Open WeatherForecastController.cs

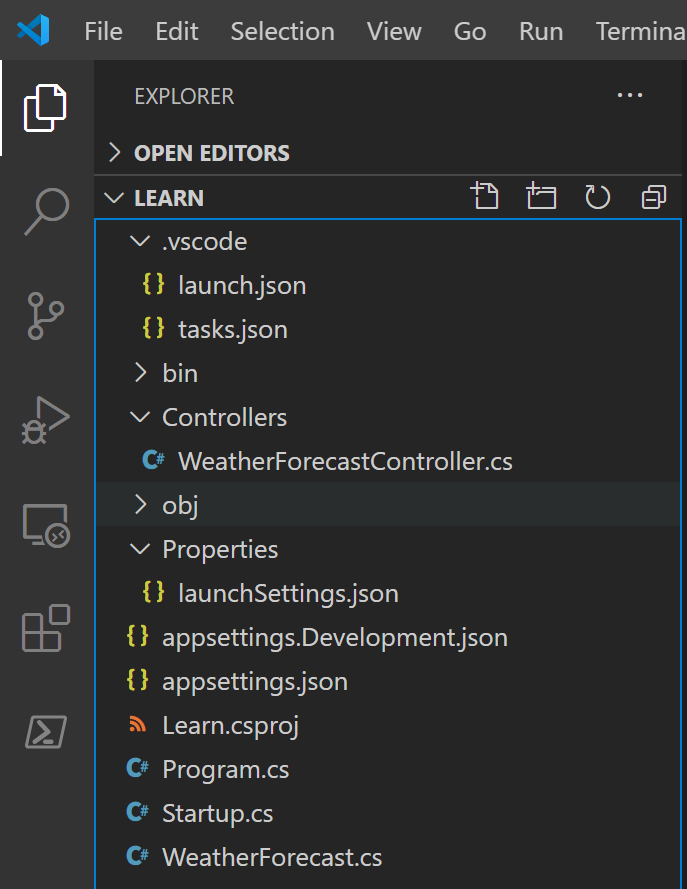coord(345,461)
